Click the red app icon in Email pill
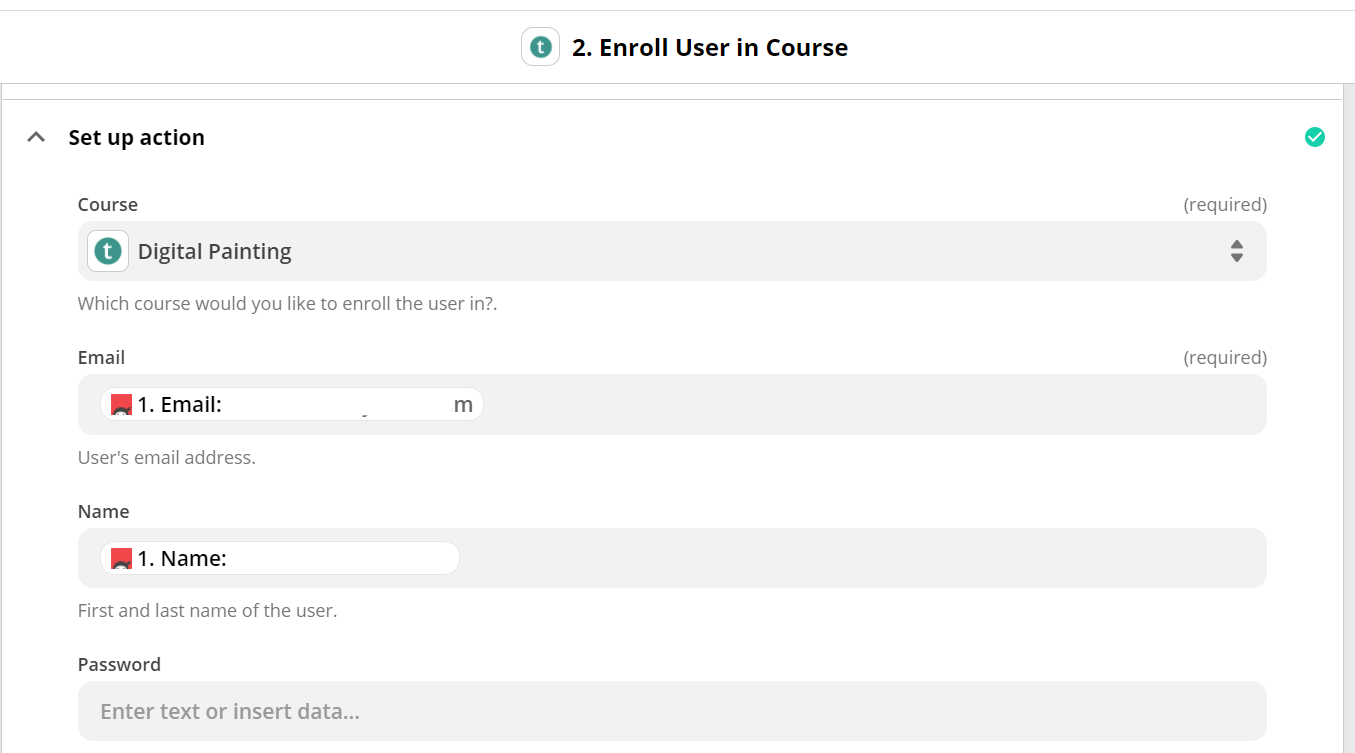 [x=122, y=405]
